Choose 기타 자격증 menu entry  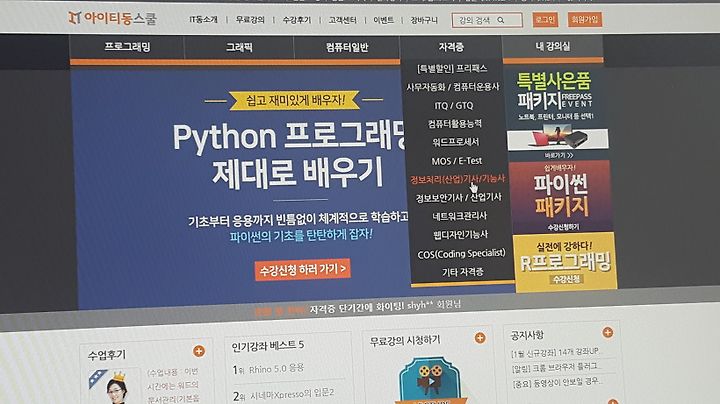(463, 272)
